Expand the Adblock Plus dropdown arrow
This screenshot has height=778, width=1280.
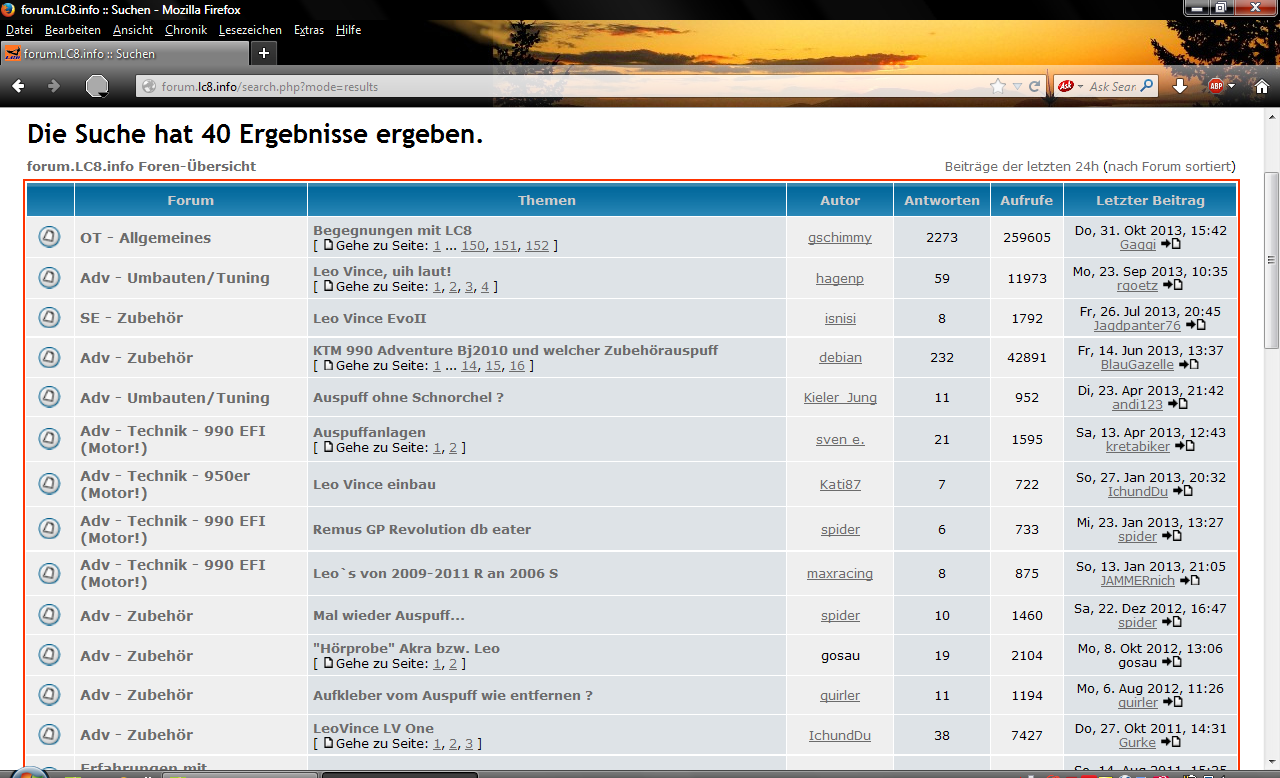point(1231,87)
